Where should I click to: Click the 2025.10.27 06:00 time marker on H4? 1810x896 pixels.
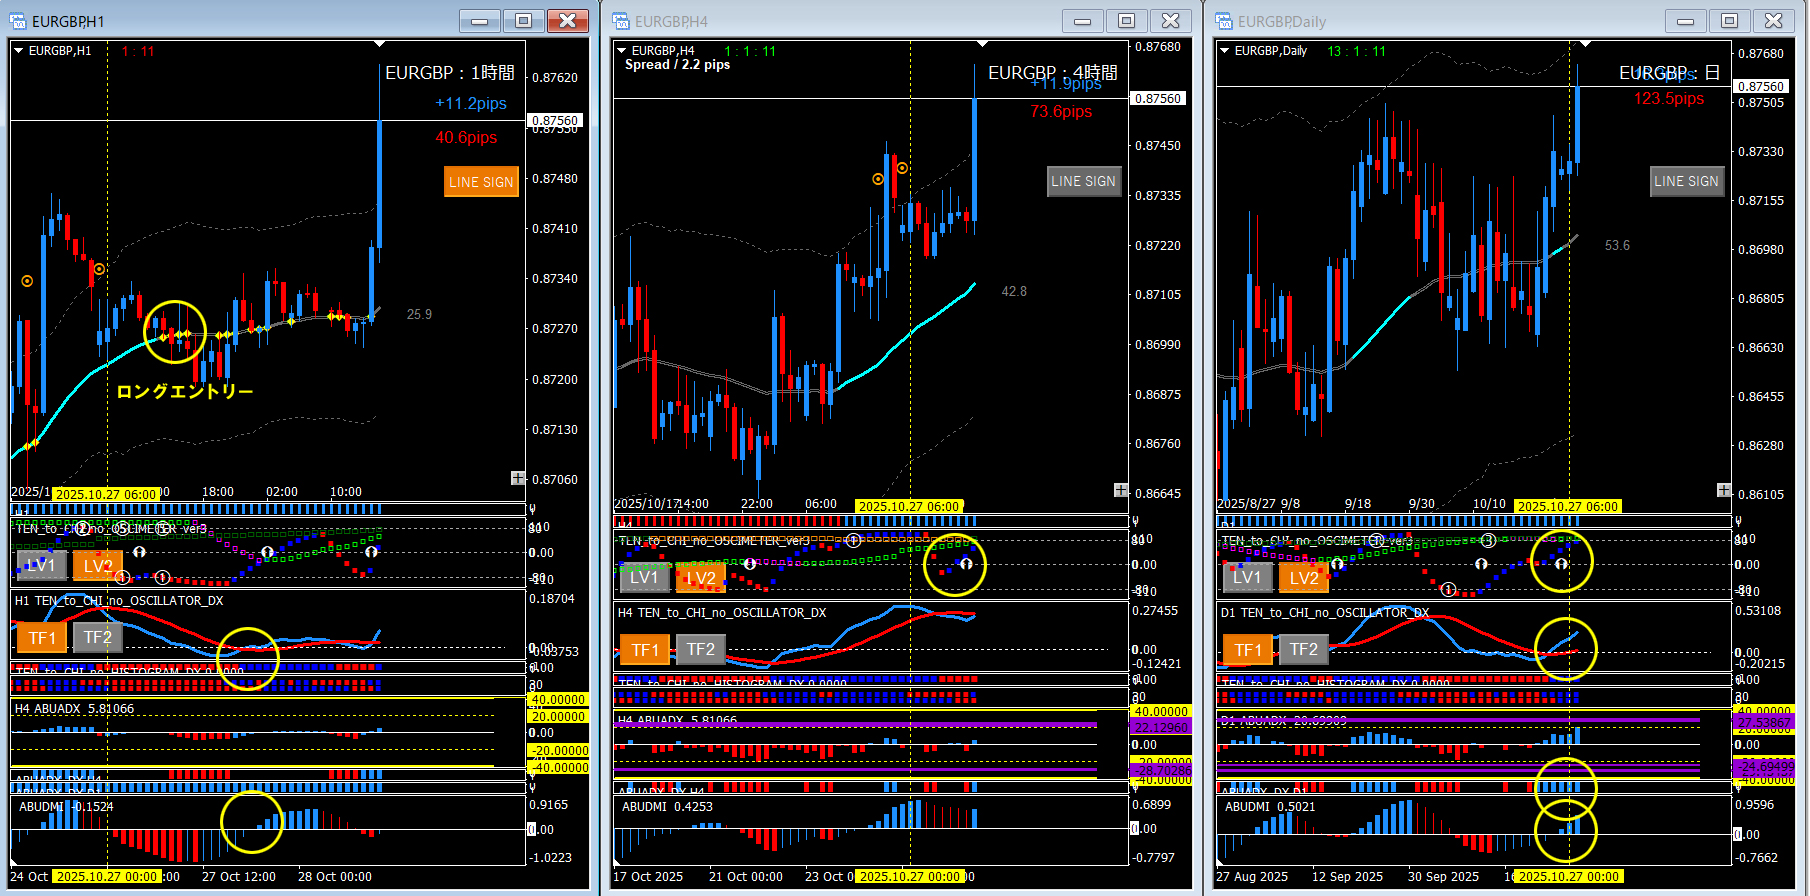[x=909, y=506]
